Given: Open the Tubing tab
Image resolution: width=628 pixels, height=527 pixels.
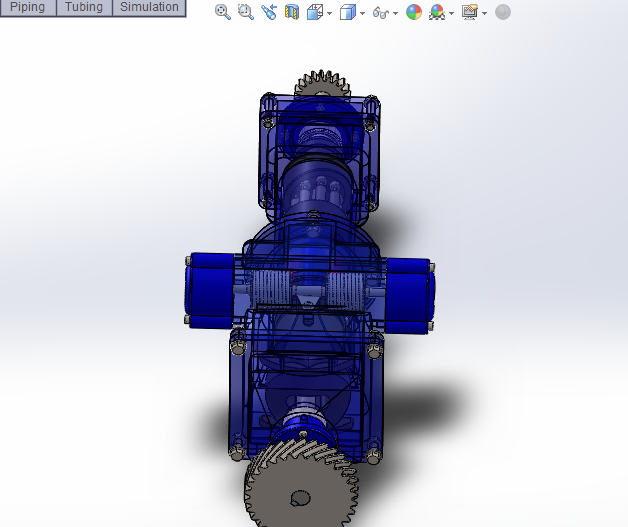Looking at the screenshot, I should pos(84,8).
